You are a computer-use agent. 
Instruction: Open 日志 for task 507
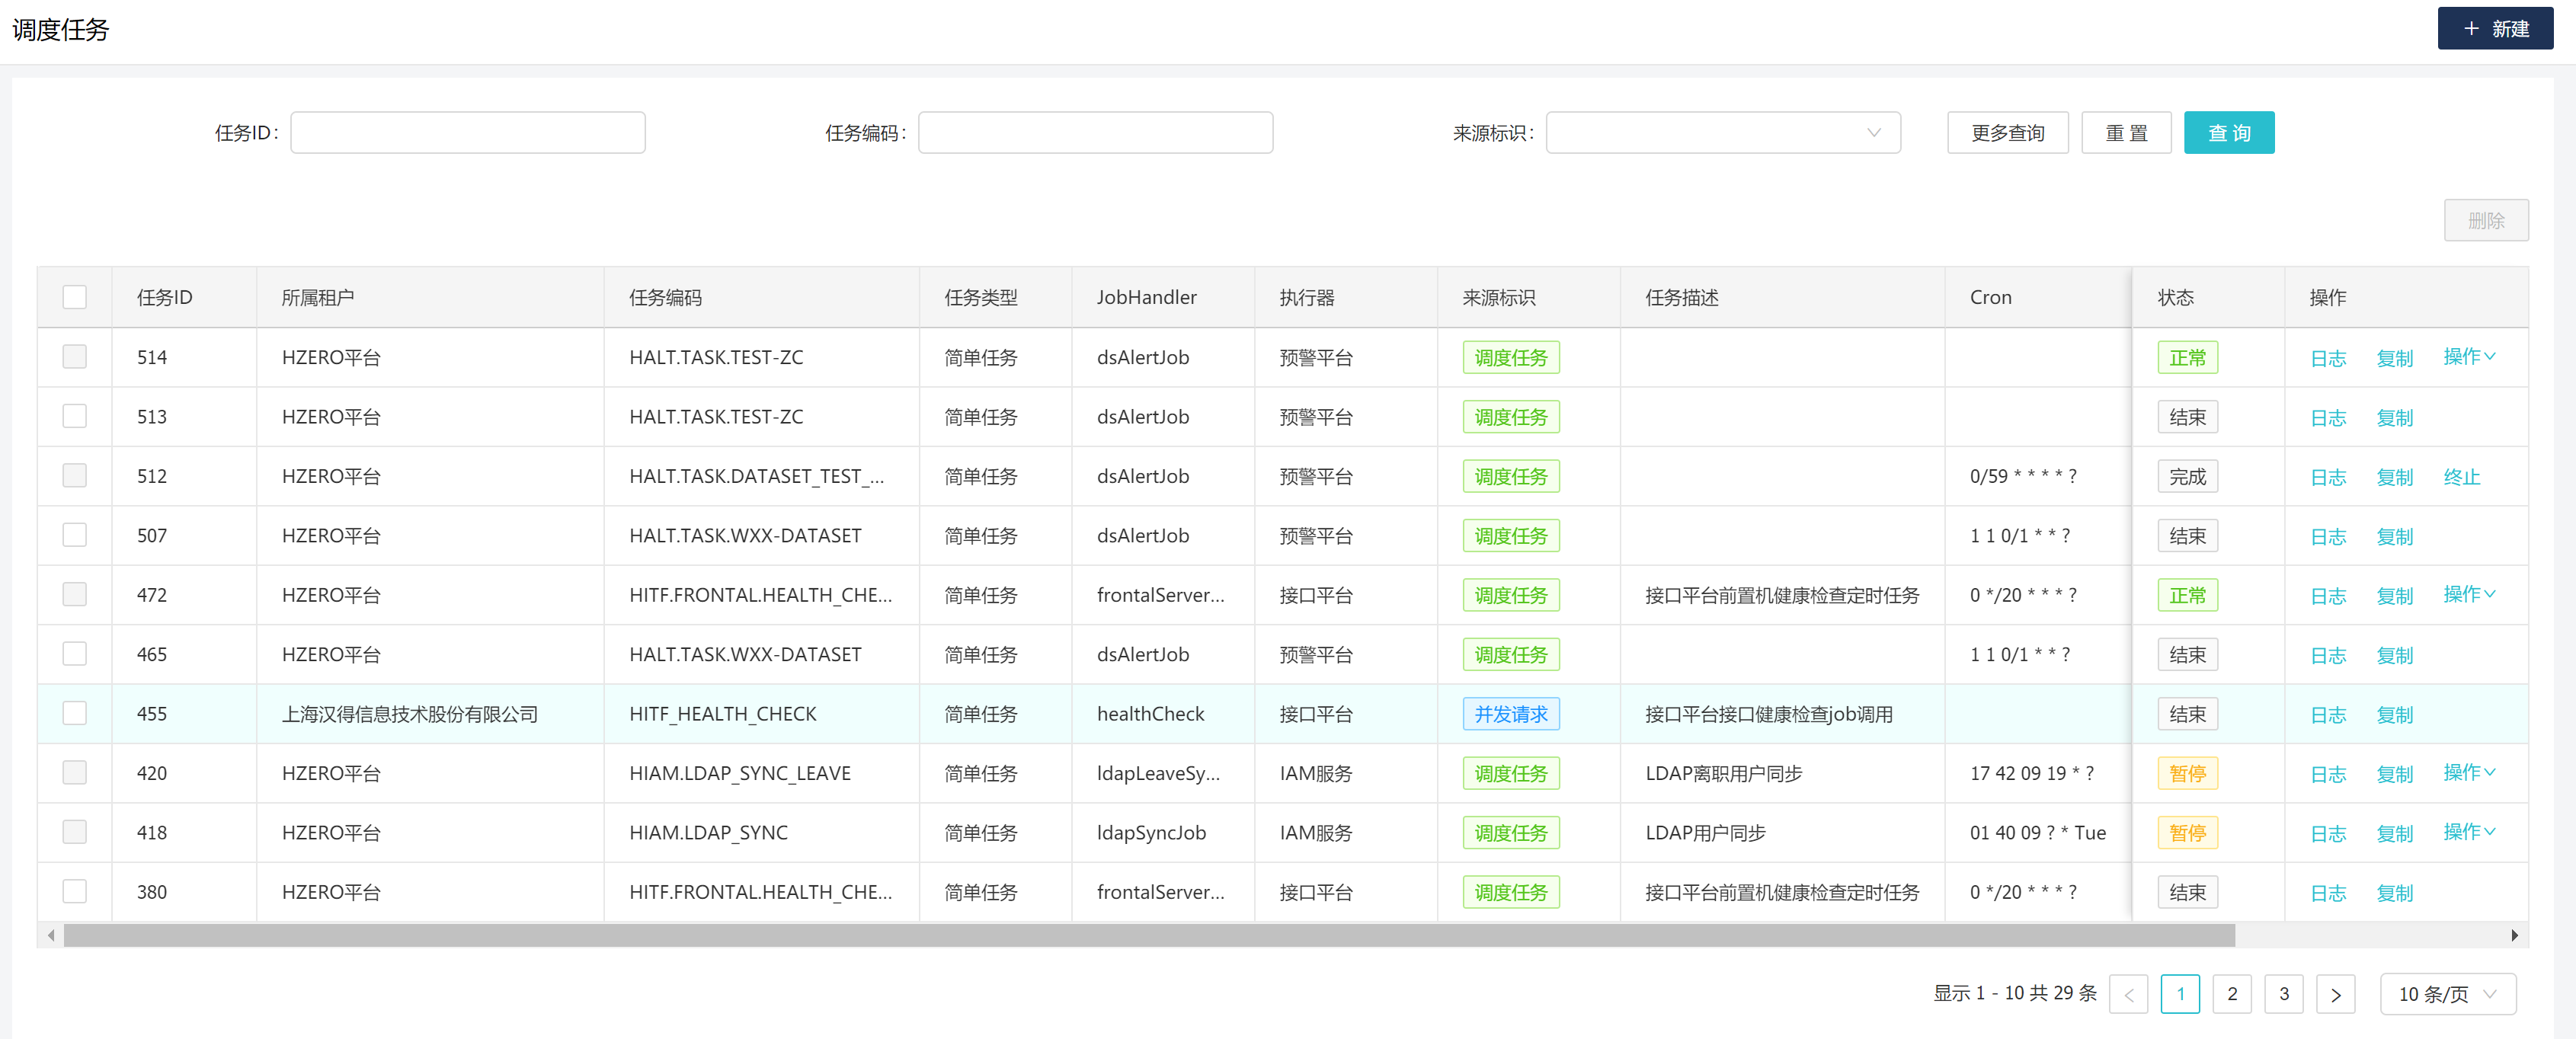2327,536
